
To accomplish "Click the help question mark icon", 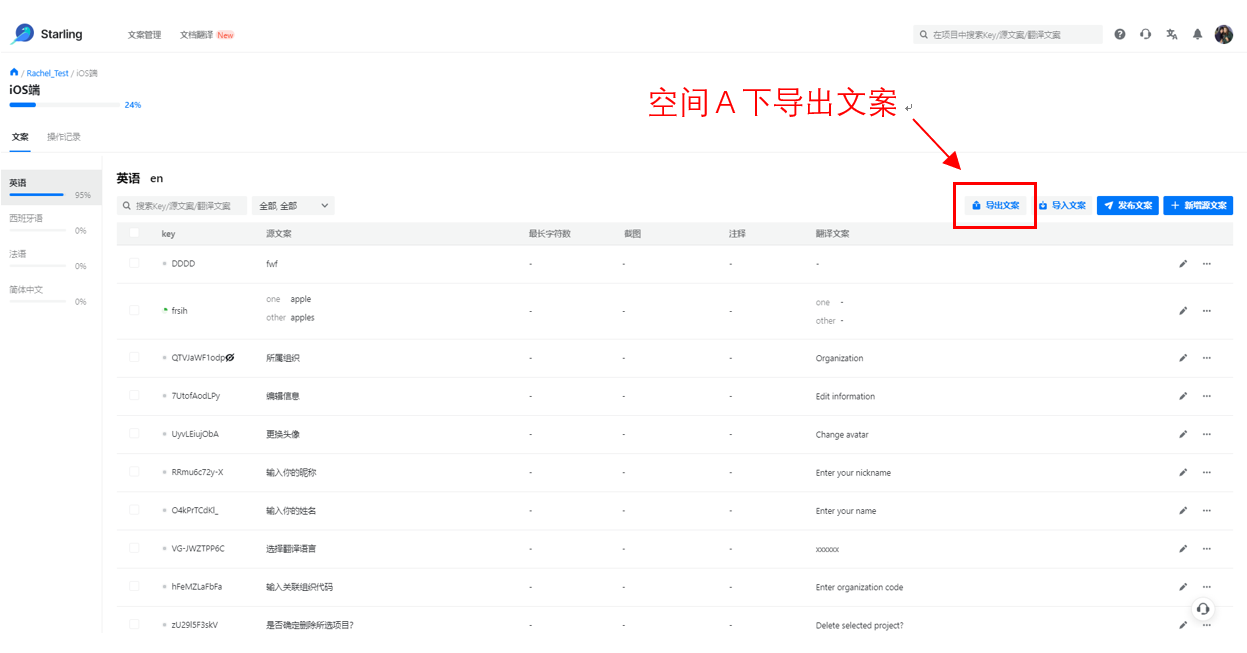I will 1119,34.
